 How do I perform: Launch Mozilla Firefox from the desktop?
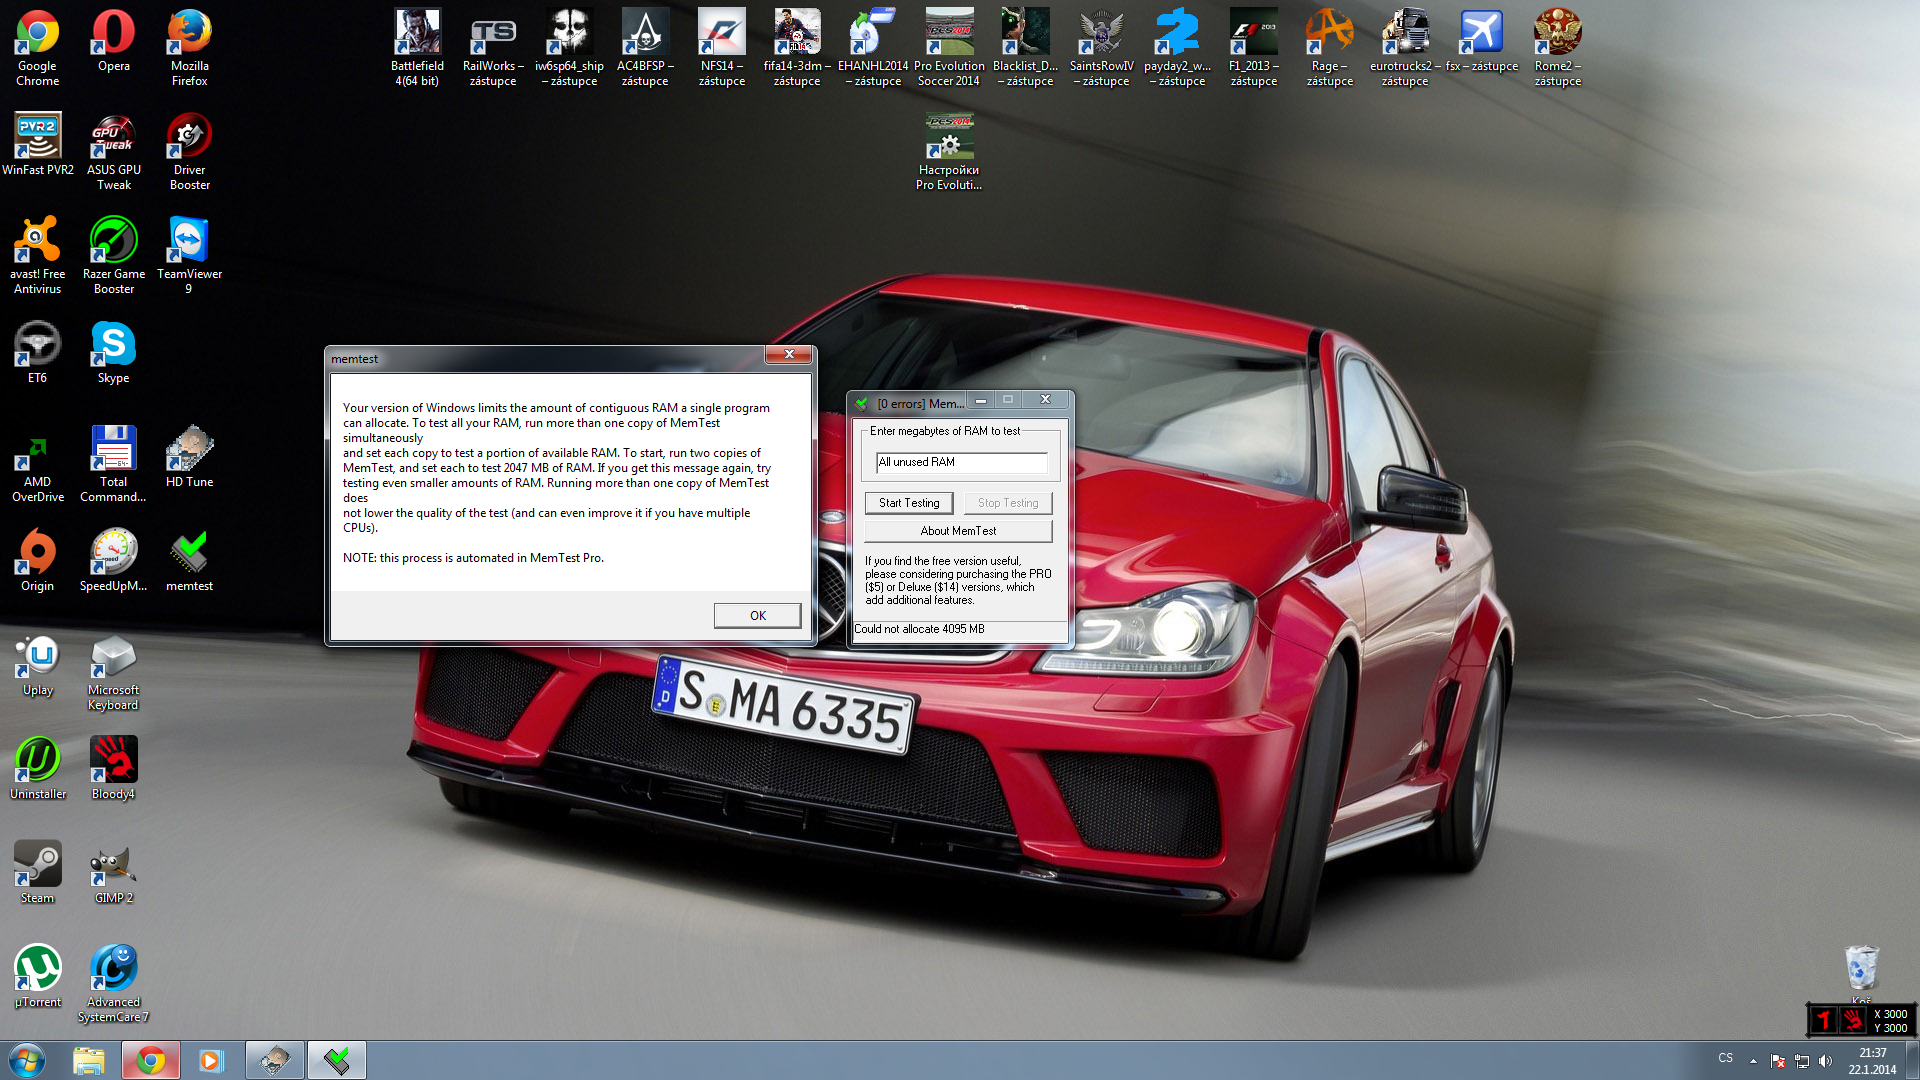[x=189, y=34]
